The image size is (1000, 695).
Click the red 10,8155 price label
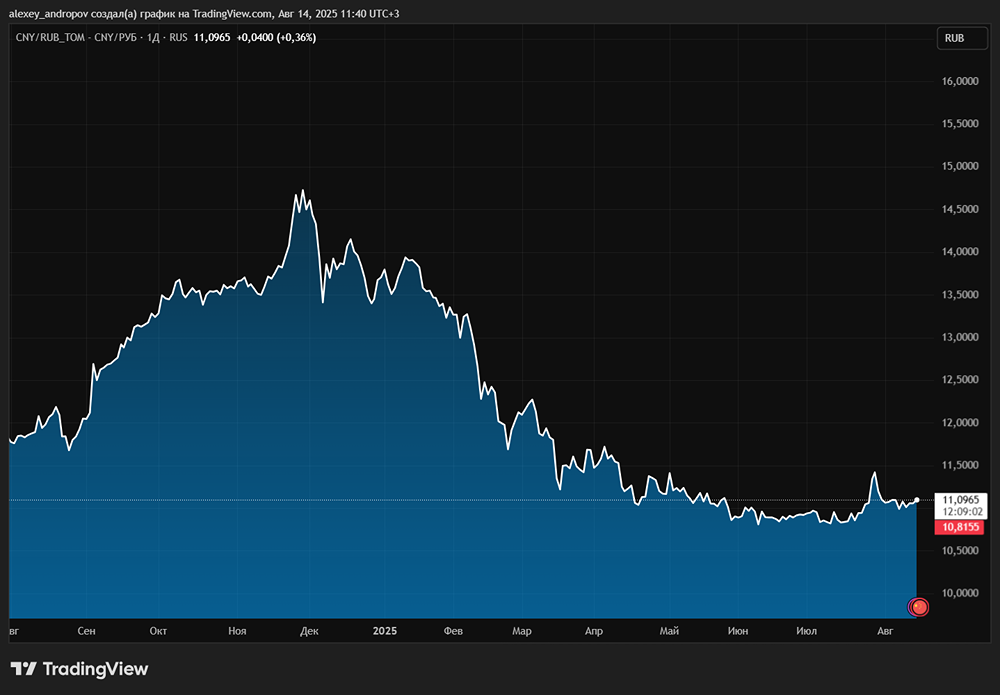click(x=960, y=527)
